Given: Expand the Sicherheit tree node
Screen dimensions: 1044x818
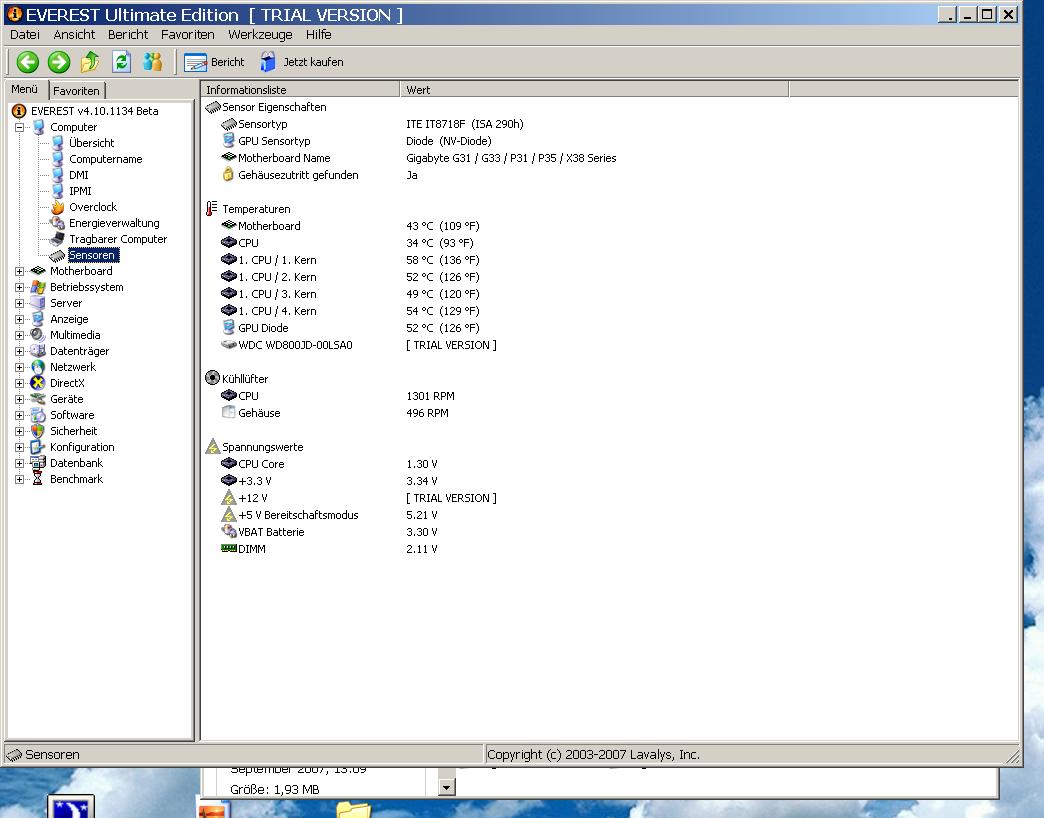Looking at the screenshot, I should [19, 431].
